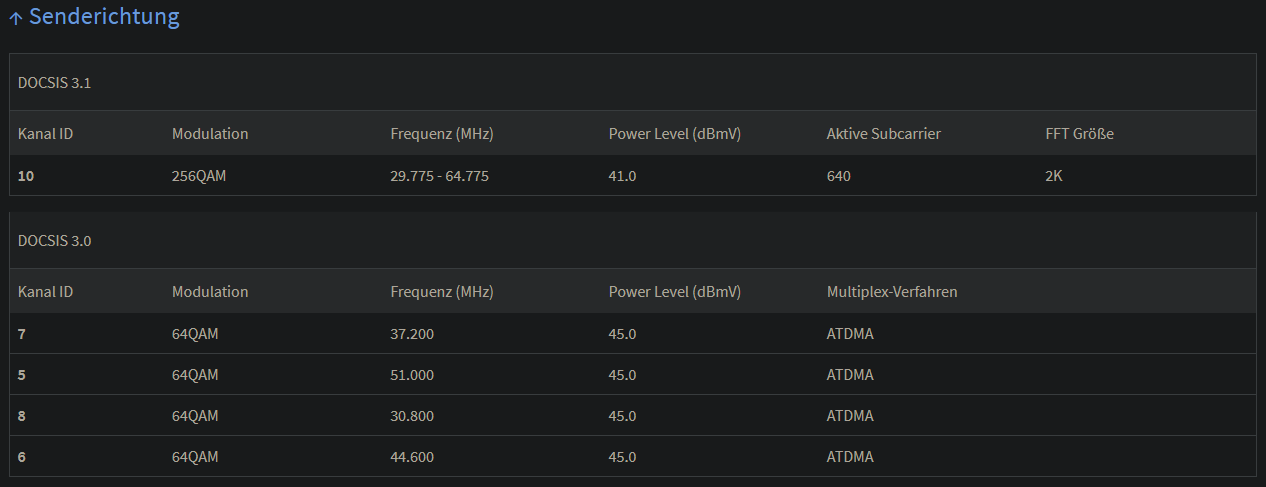Select the DOCSIS 3.1 table title

[x=55, y=83]
